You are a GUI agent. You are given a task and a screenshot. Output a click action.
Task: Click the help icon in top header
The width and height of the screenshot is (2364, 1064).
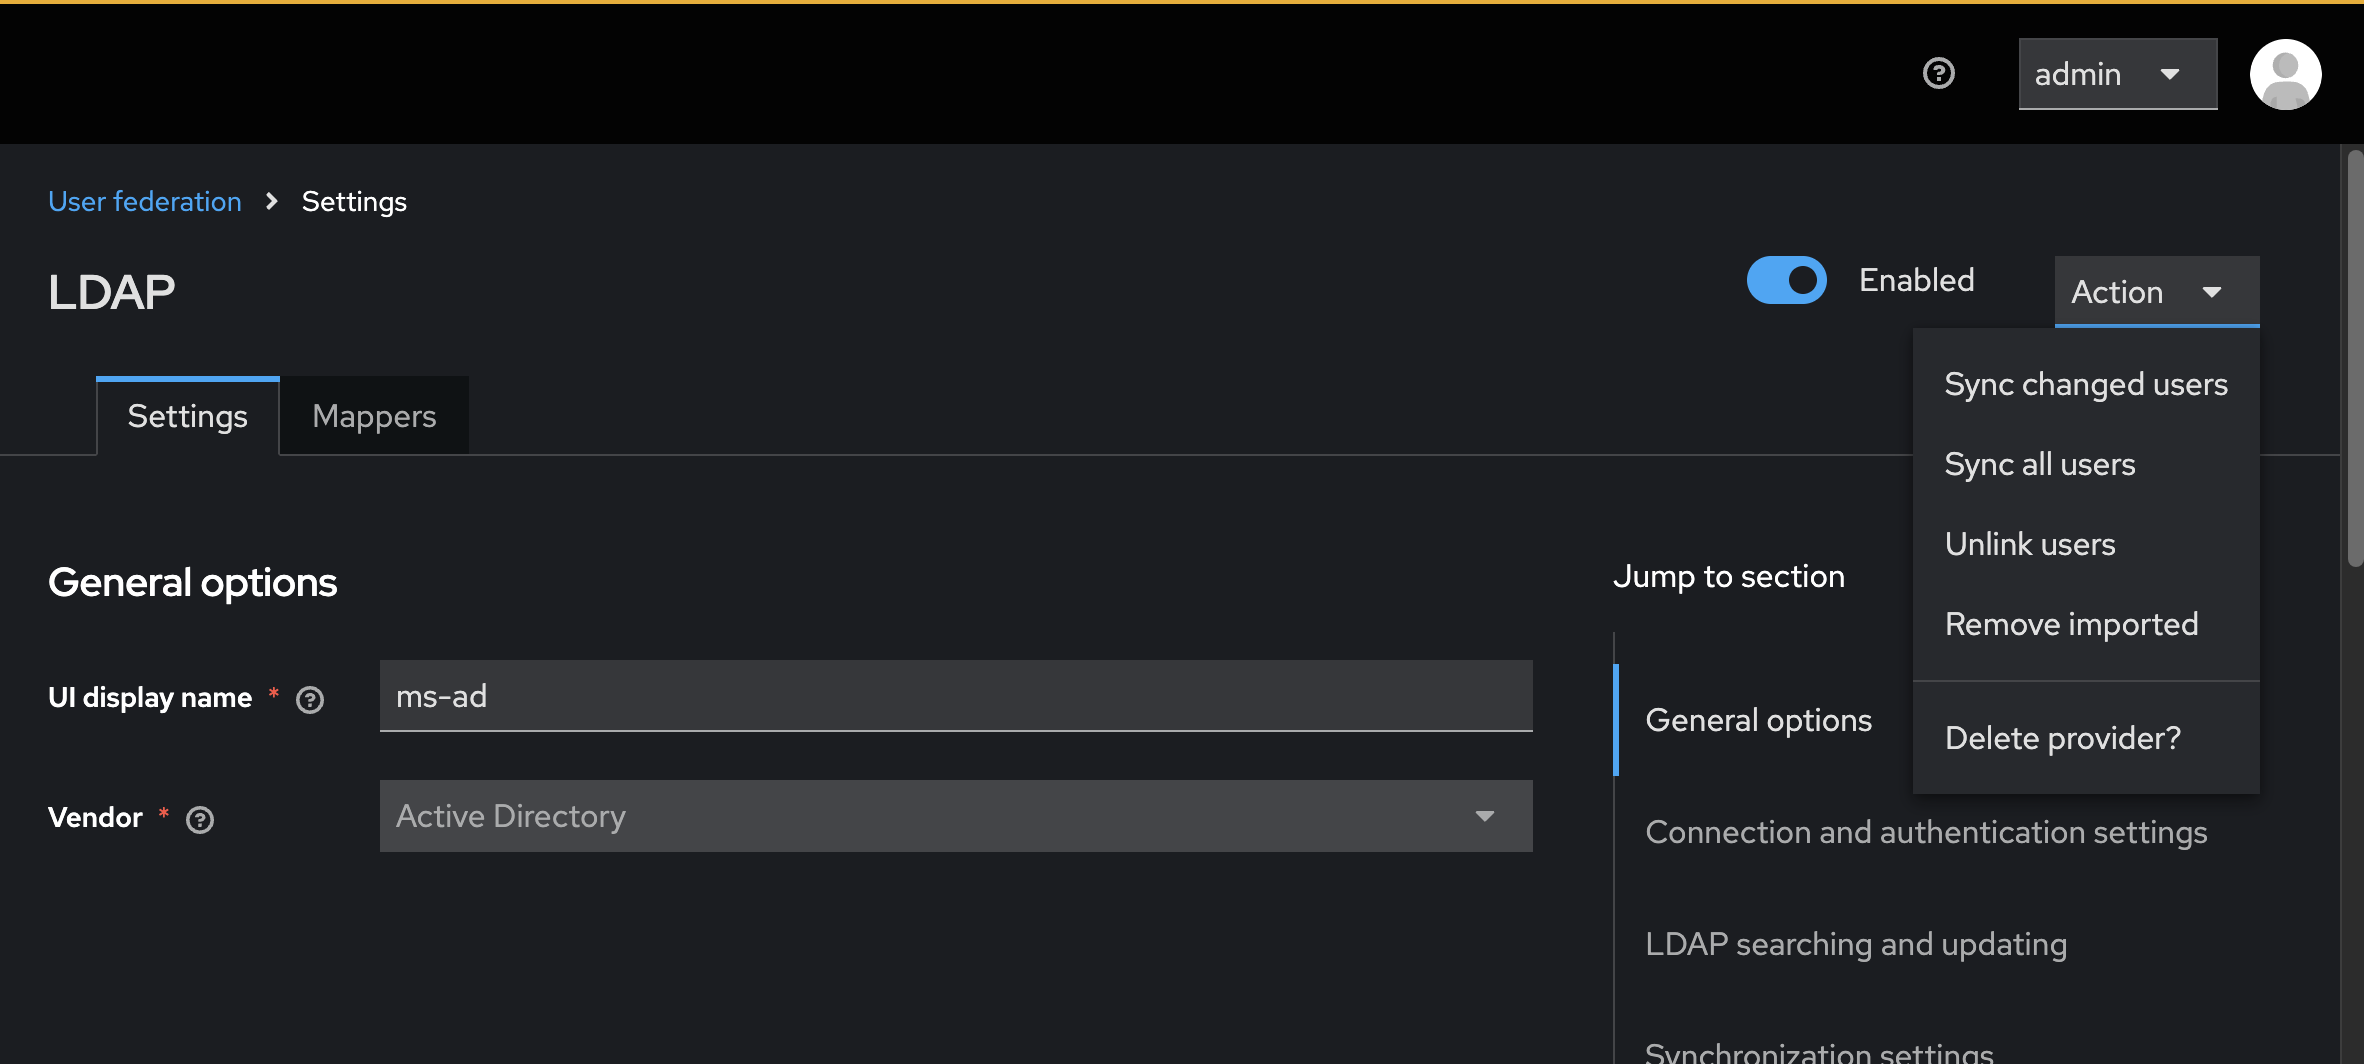(1938, 74)
